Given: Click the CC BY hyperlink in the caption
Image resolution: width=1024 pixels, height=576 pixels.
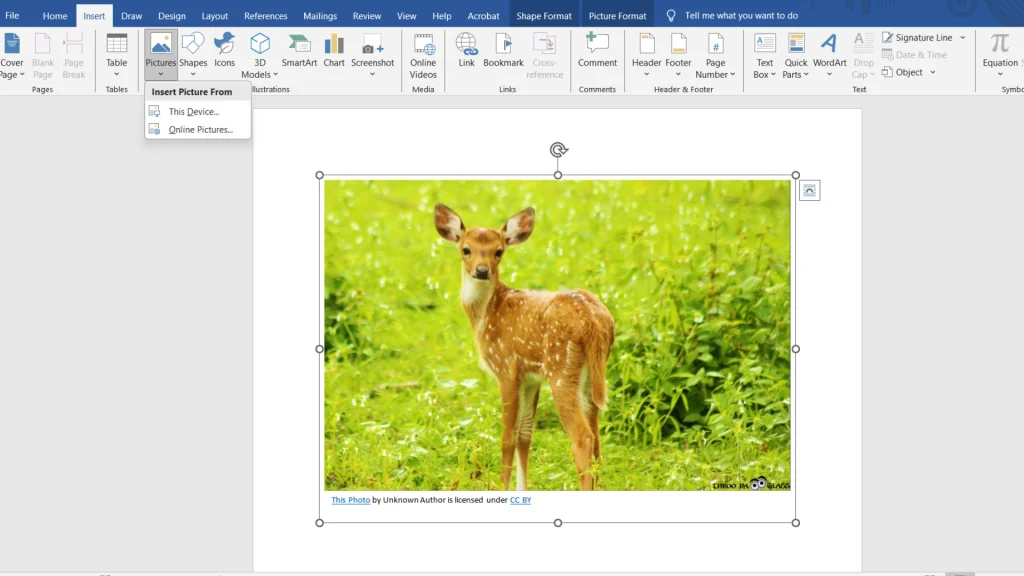Looking at the screenshot, I should tap(520, 500).
